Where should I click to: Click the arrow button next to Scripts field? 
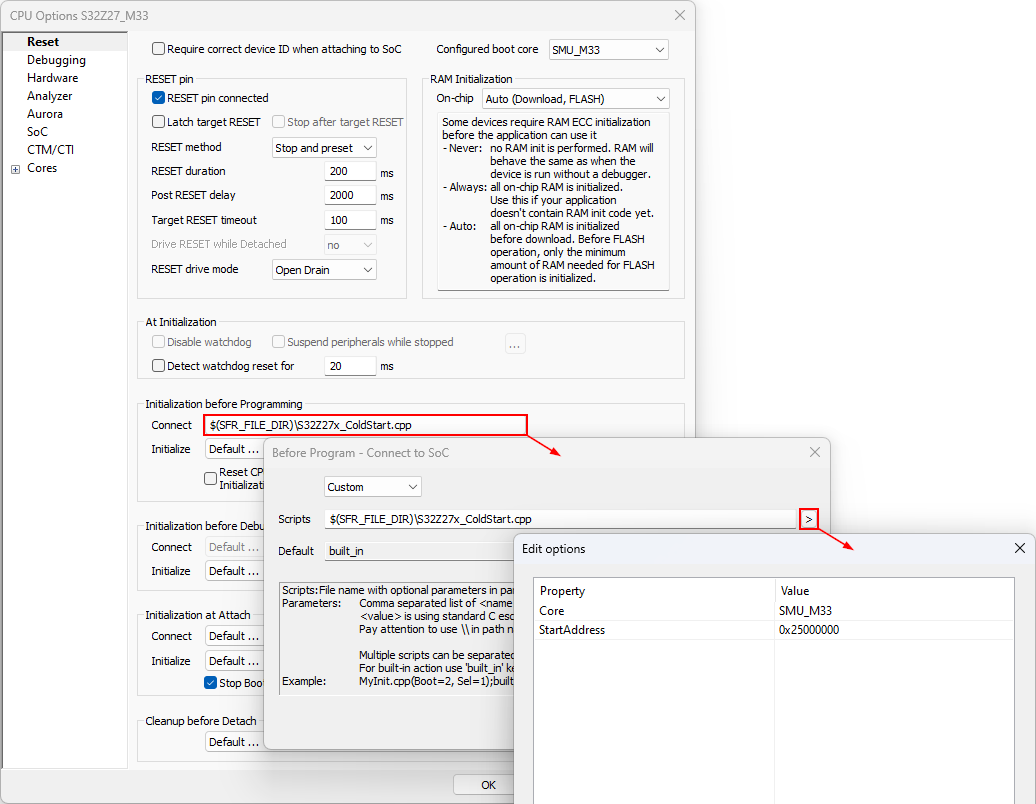(x=810, y=519)
